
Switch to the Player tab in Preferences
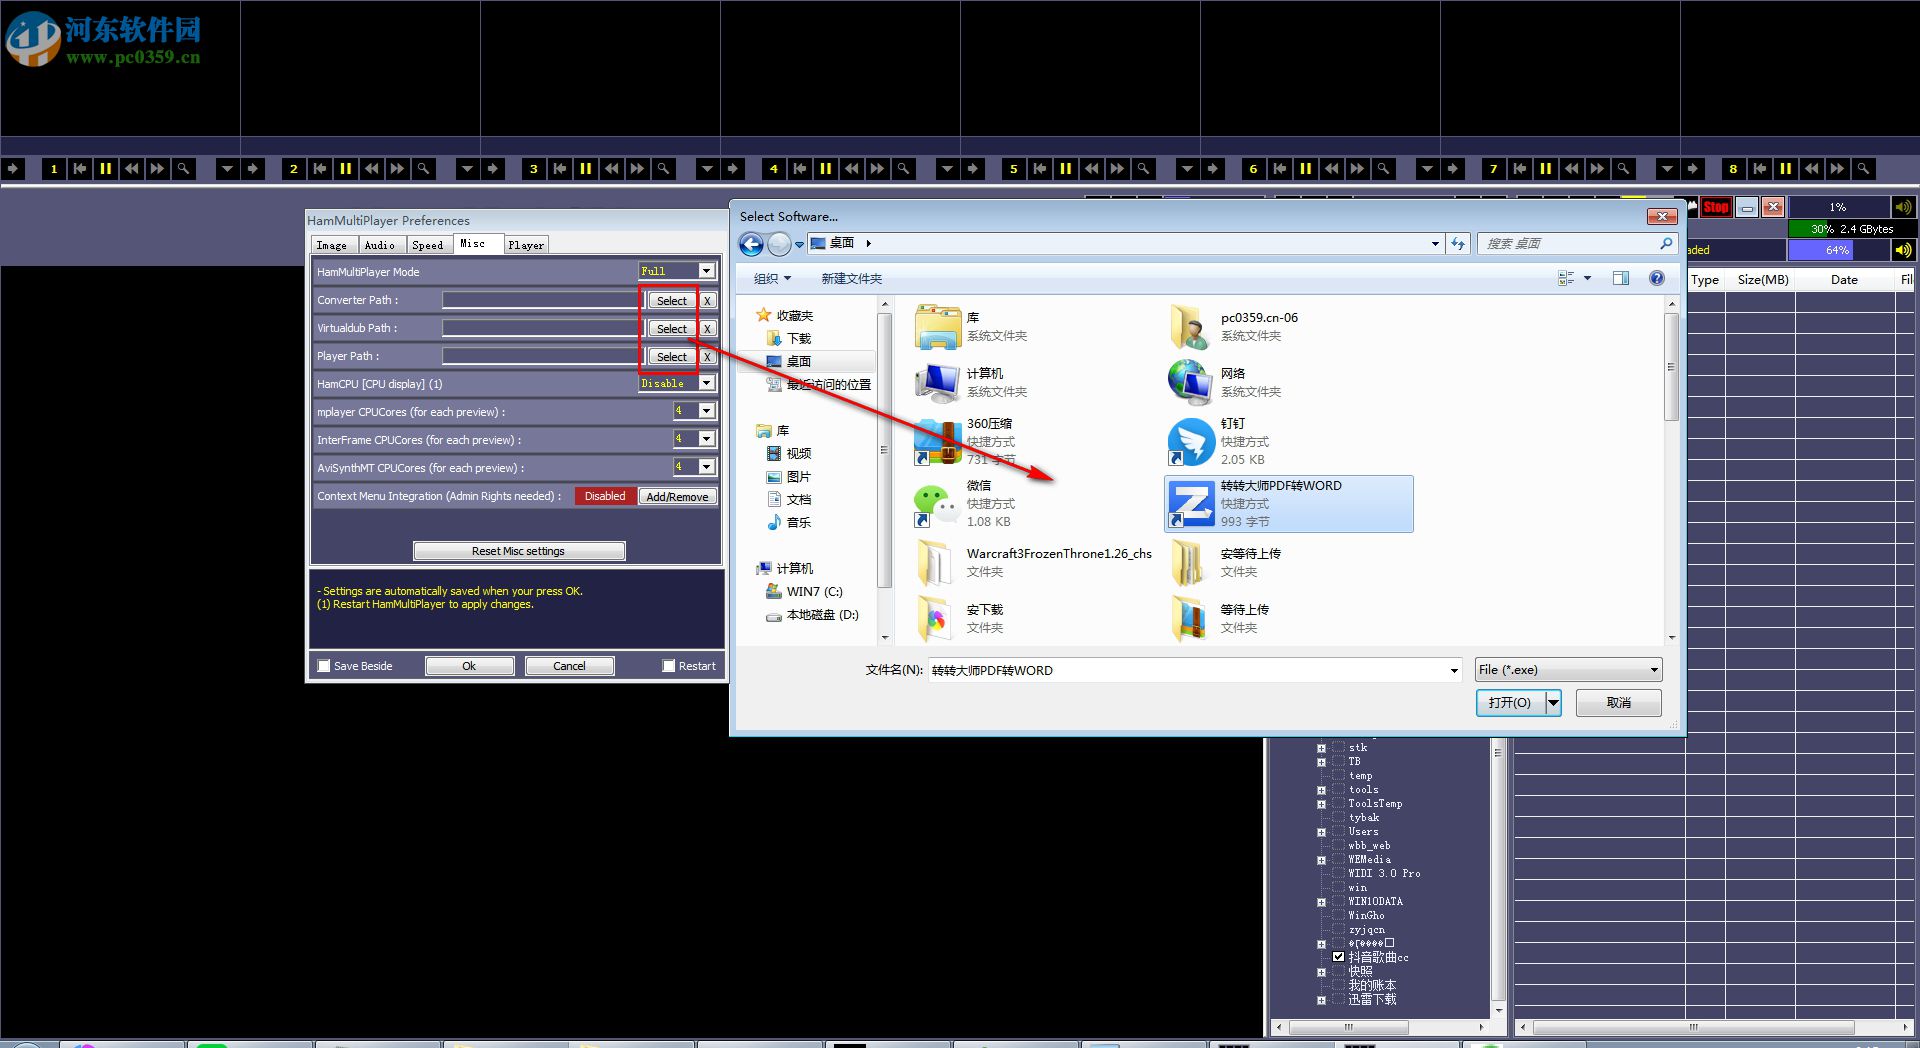click(x=526, y=245)
